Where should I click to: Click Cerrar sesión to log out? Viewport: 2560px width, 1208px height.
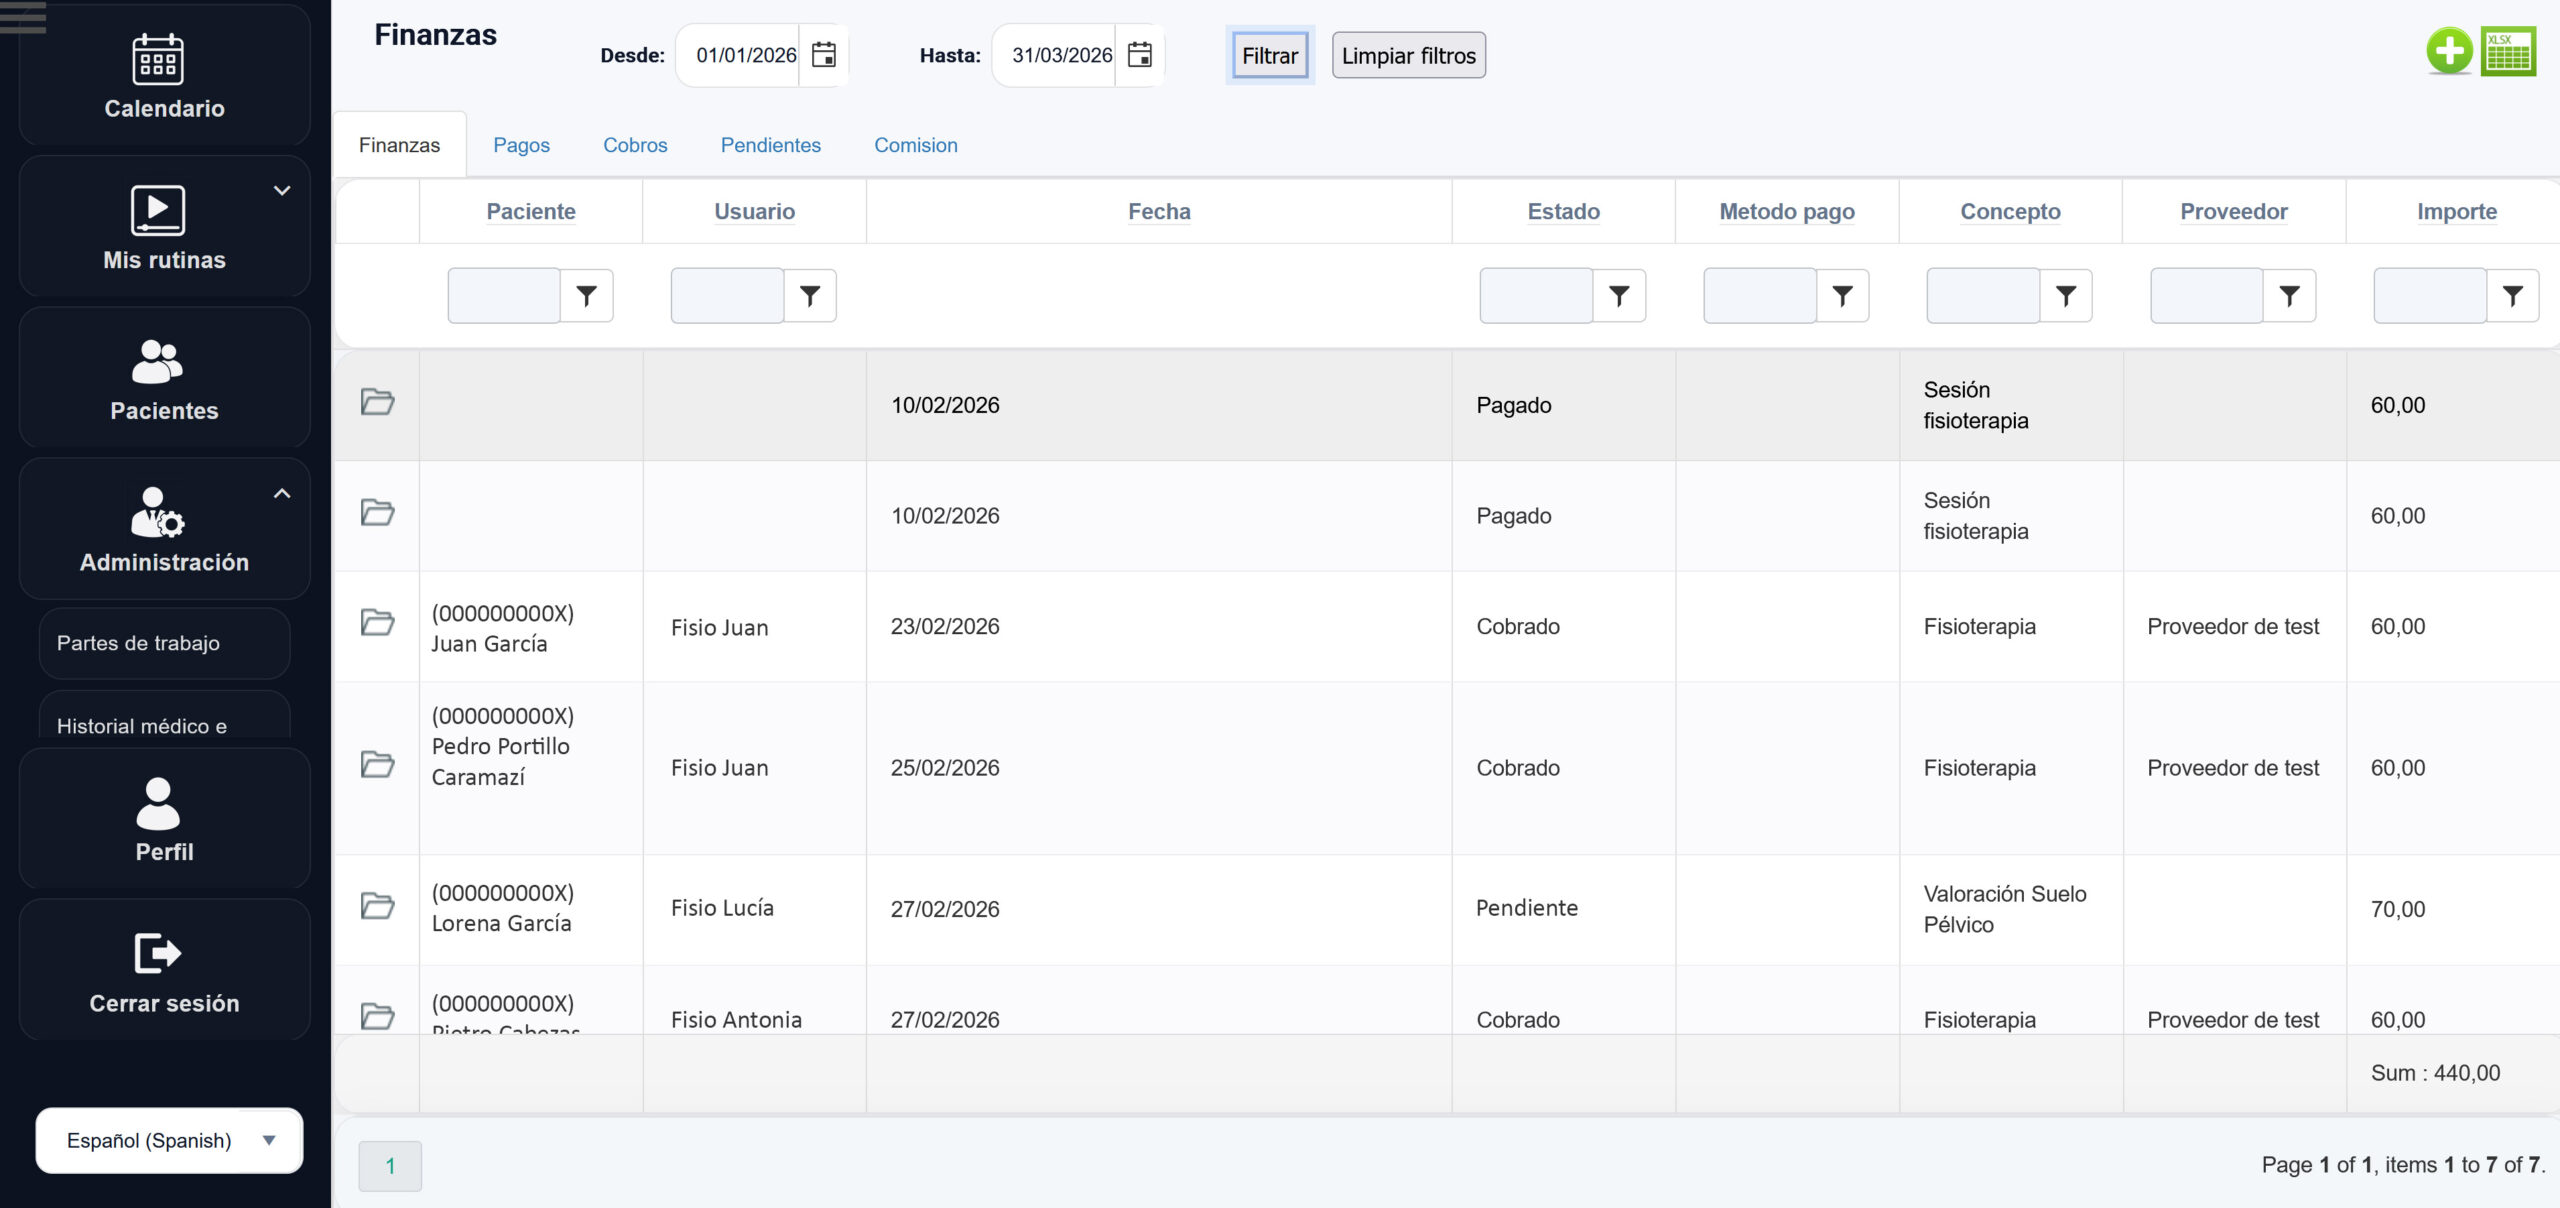(x=164, y=972)
